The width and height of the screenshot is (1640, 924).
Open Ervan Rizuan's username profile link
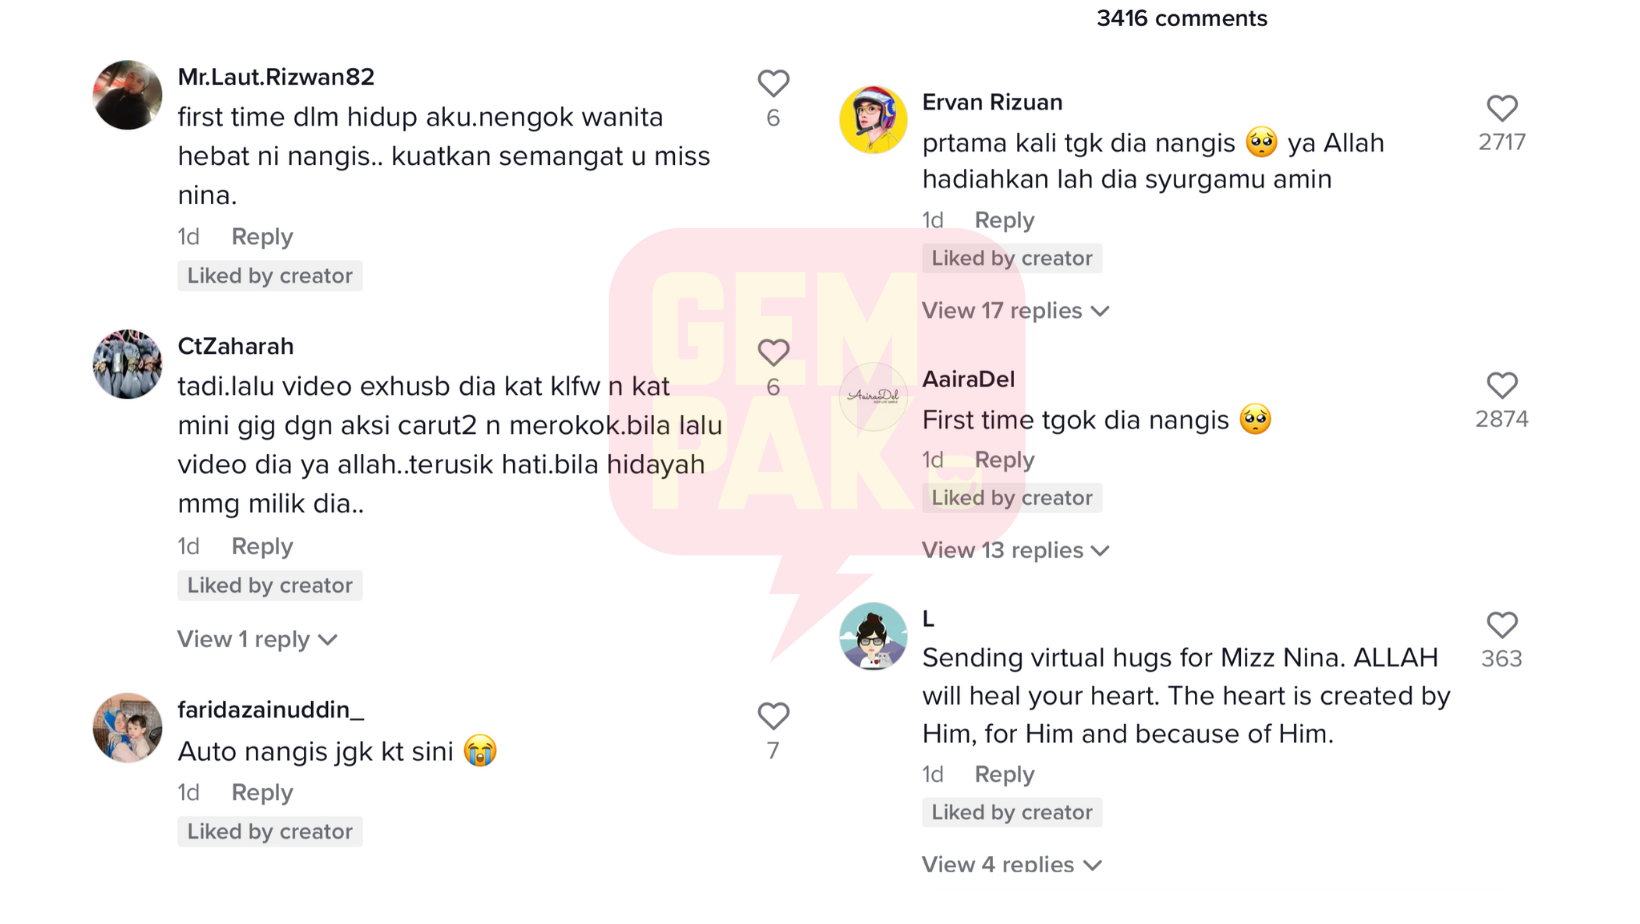click(992, 102)
